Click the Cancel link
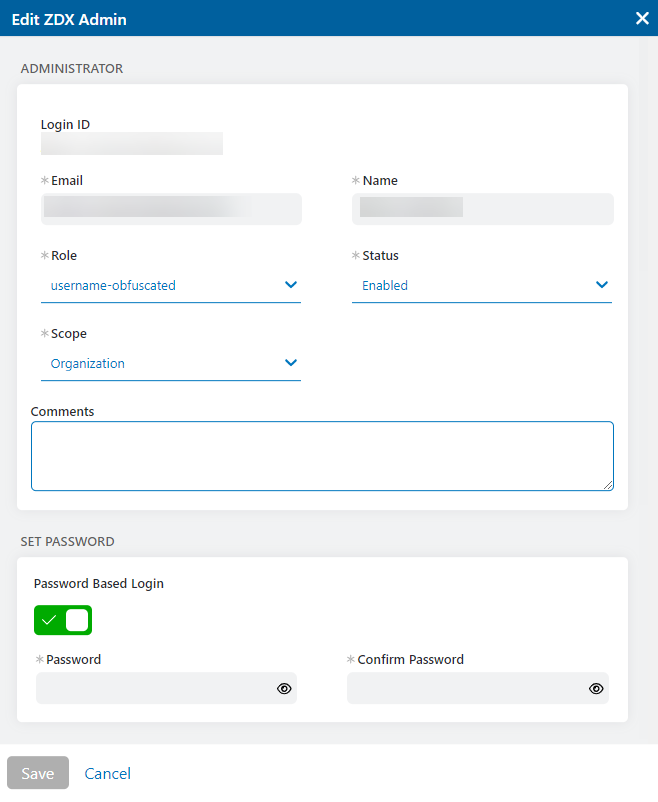This screenshot has width=658, height=802. 107,773
